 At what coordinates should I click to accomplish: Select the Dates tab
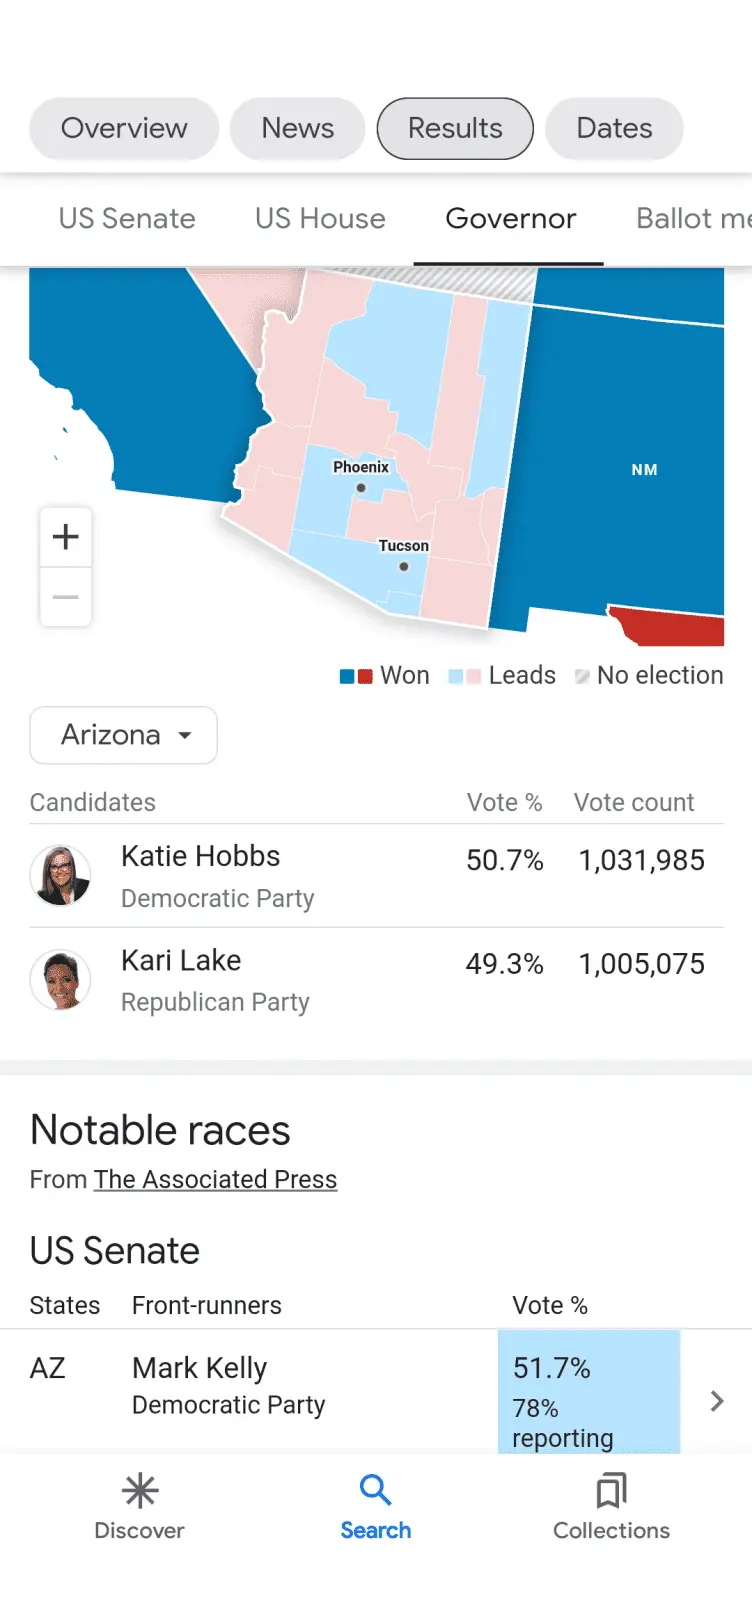614,129
